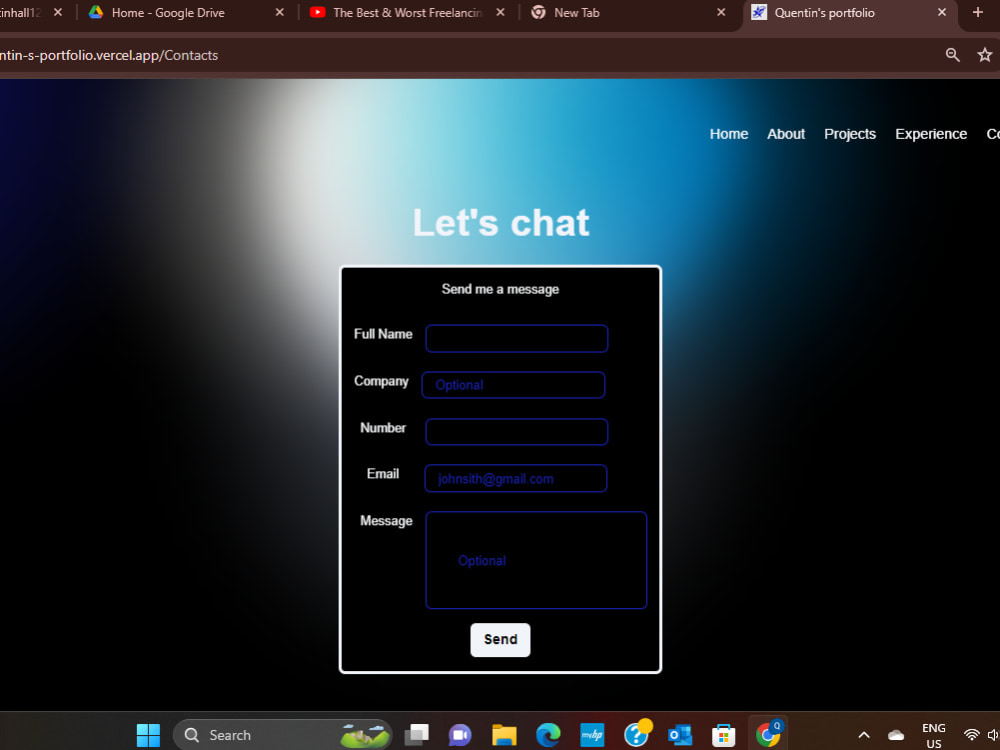Image resolution: width=1000 pixels, height=750 pixels.
Task: Open Task View from taskbar
Action: click(417, 735)
